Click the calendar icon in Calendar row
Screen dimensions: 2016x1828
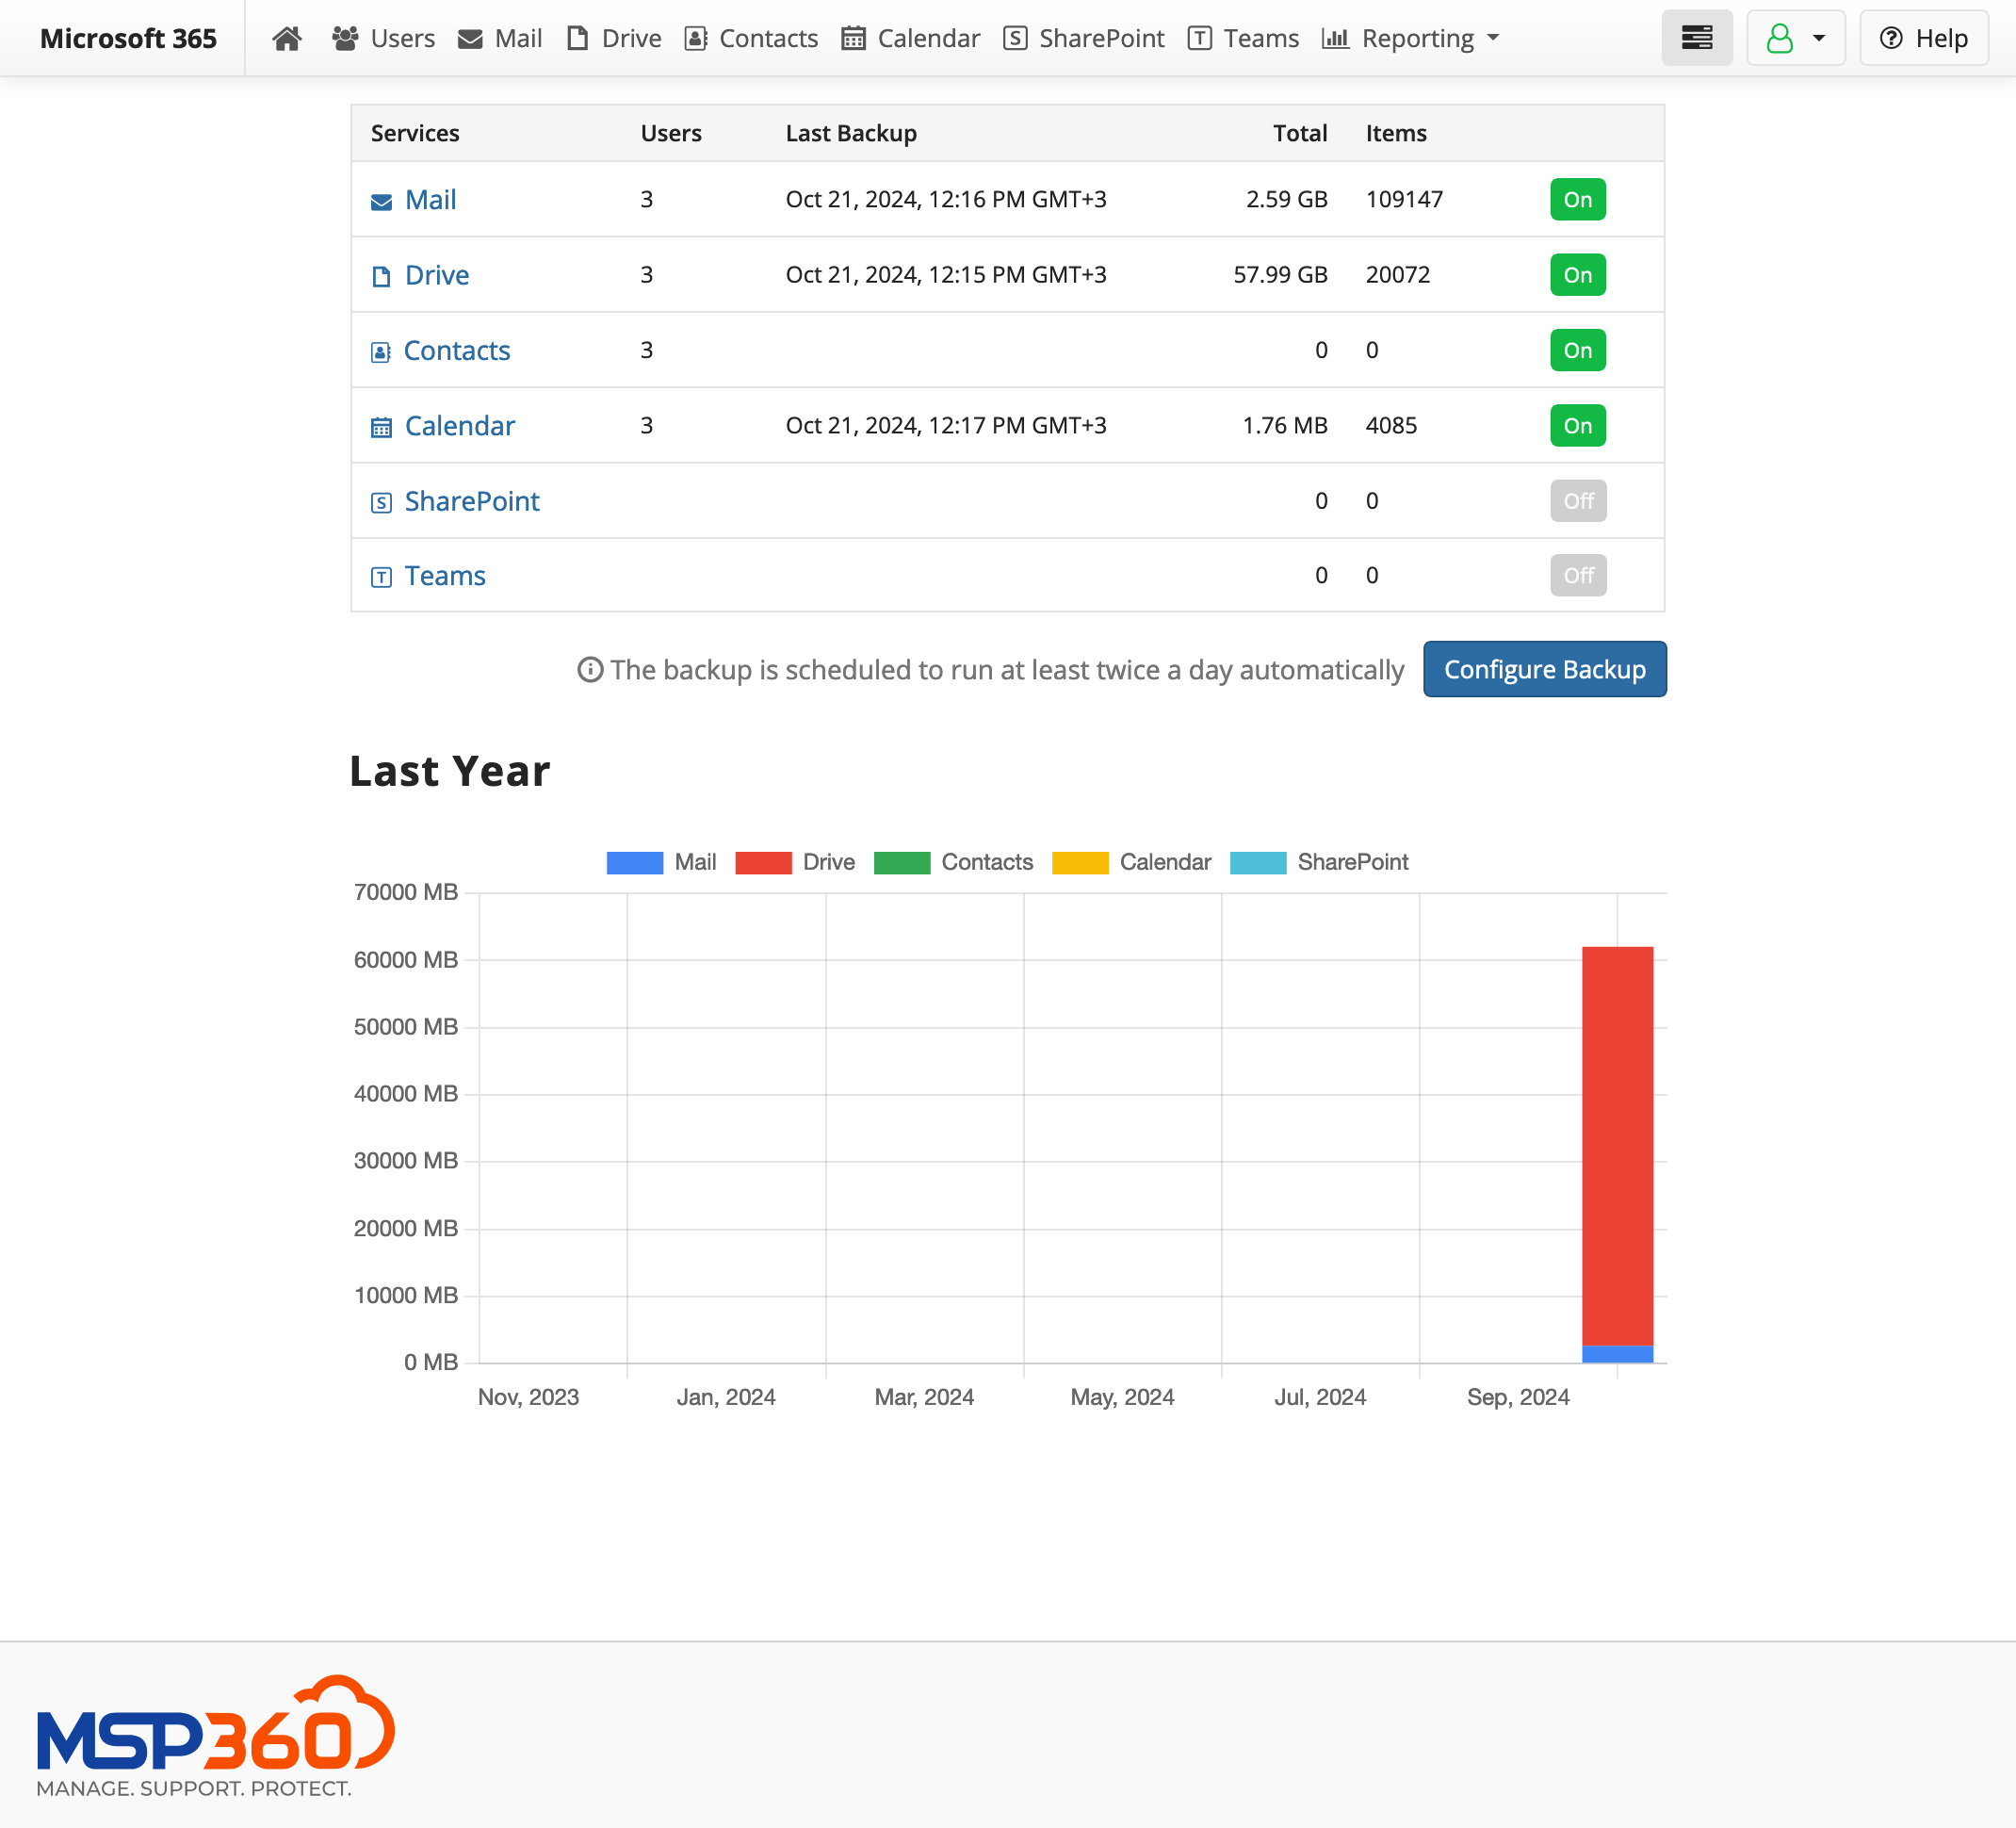(x=381, y=428)
